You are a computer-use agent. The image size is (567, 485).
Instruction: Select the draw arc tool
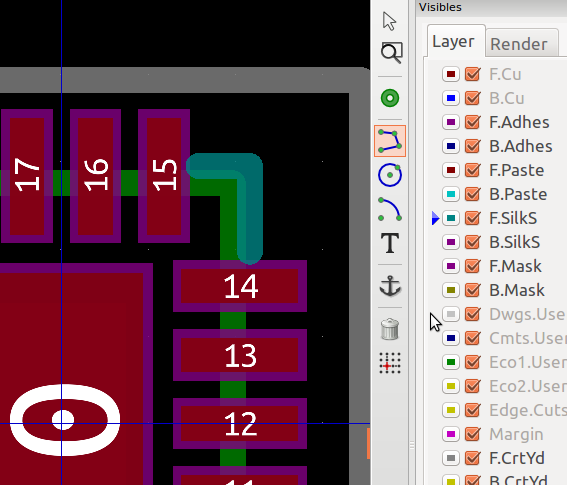(390, 209)
